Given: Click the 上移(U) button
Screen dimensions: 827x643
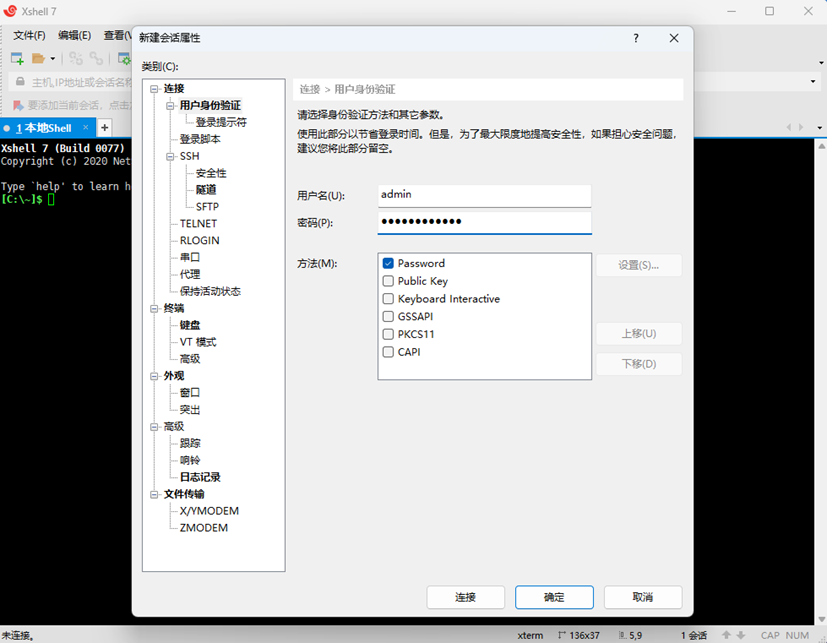Looking at the screenshot, I should click(639, 333).
